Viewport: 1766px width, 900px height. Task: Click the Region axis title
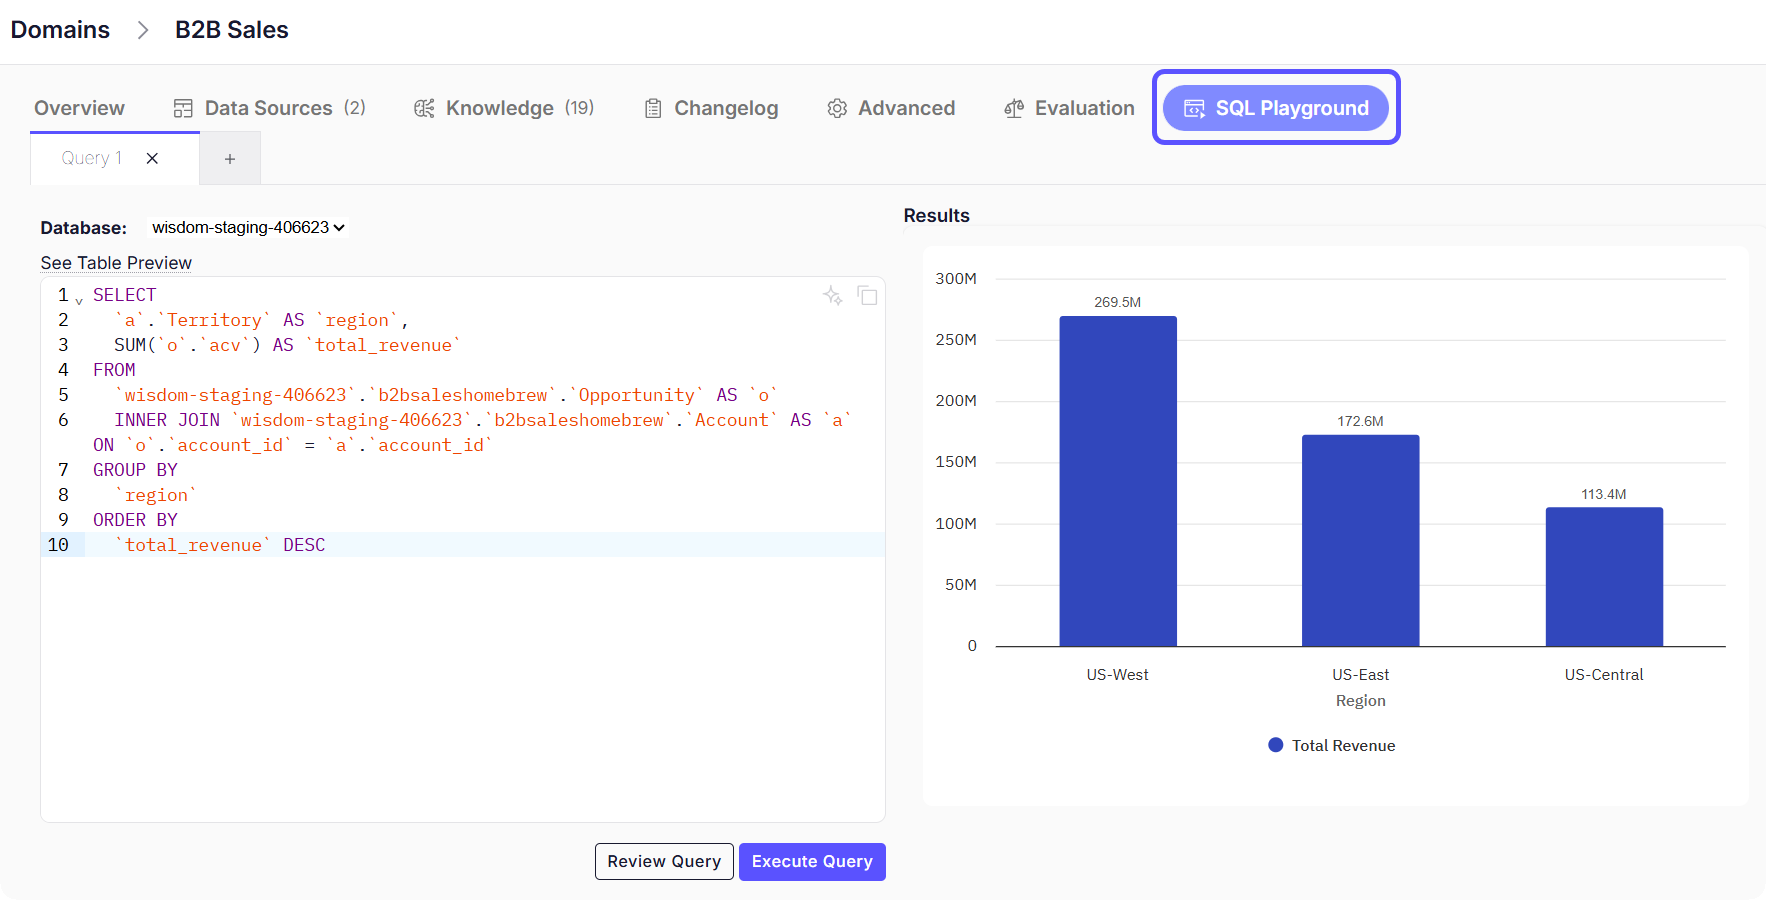point(1361,701)
